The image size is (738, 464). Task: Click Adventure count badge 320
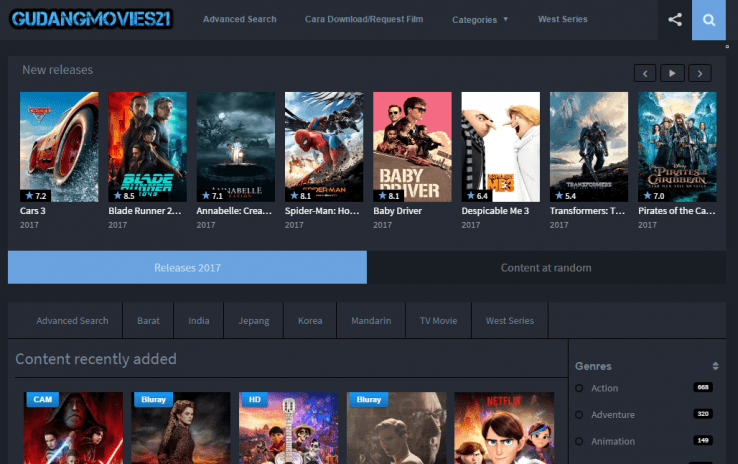[x=703, y=414]
